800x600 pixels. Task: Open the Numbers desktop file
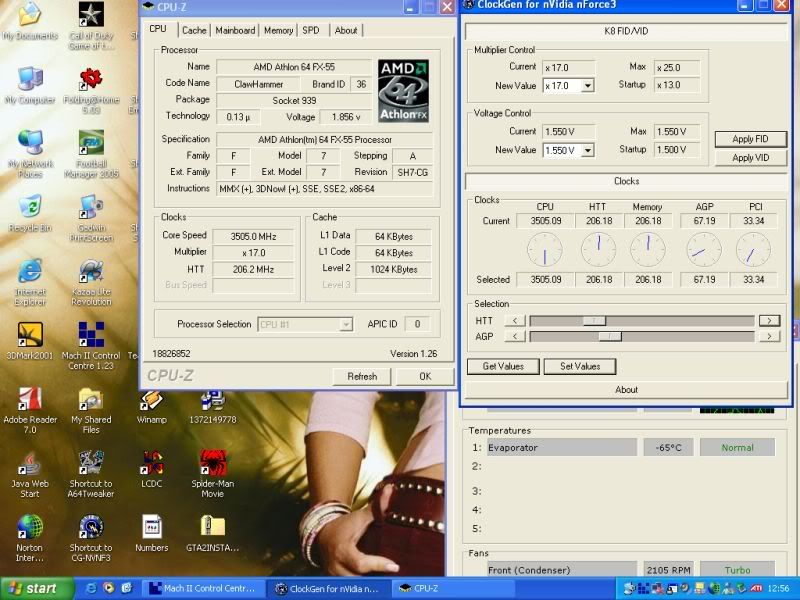click(x=152, y=534)
